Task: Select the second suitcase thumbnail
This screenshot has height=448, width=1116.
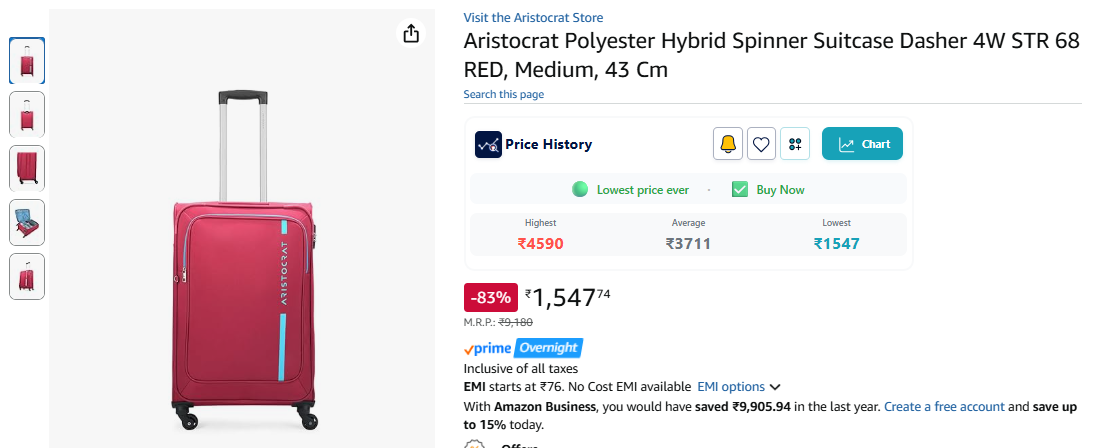Action: point(27,114)
